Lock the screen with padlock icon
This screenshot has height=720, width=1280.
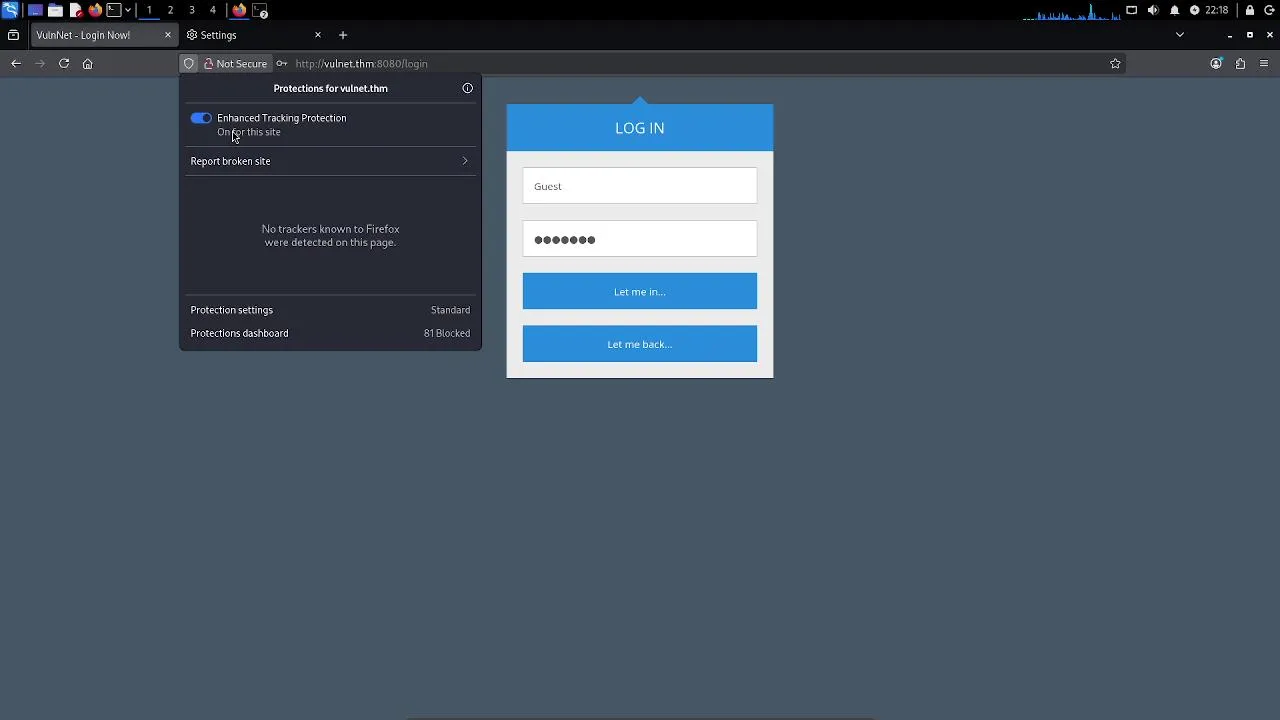pos(1250,10)
